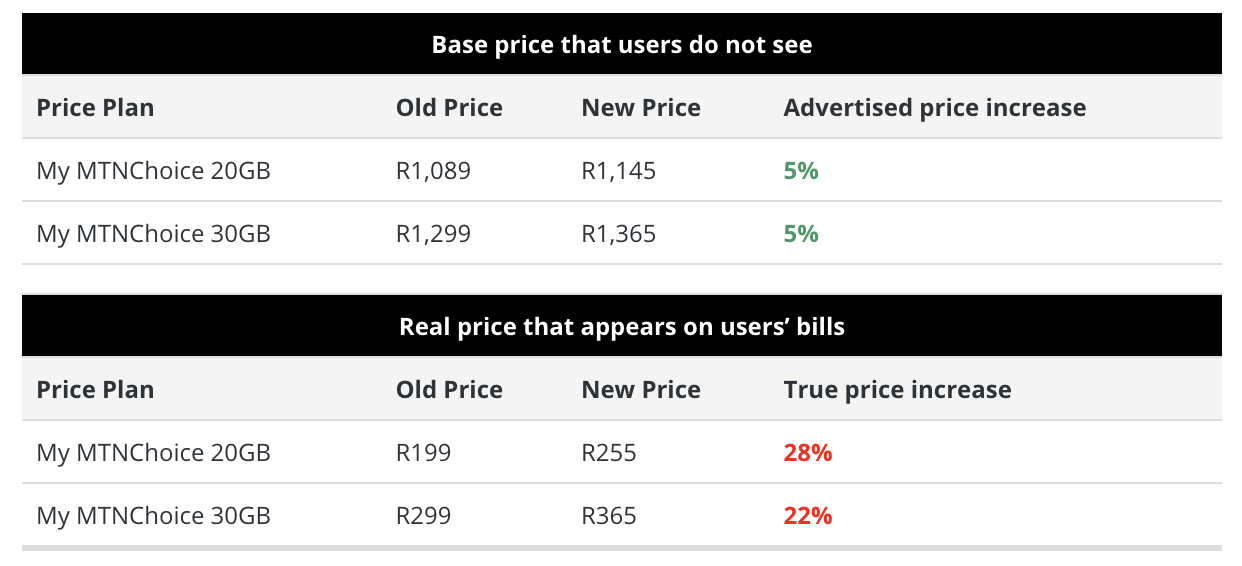Click the green 5% in the R1,089 row

coord(800,171)
